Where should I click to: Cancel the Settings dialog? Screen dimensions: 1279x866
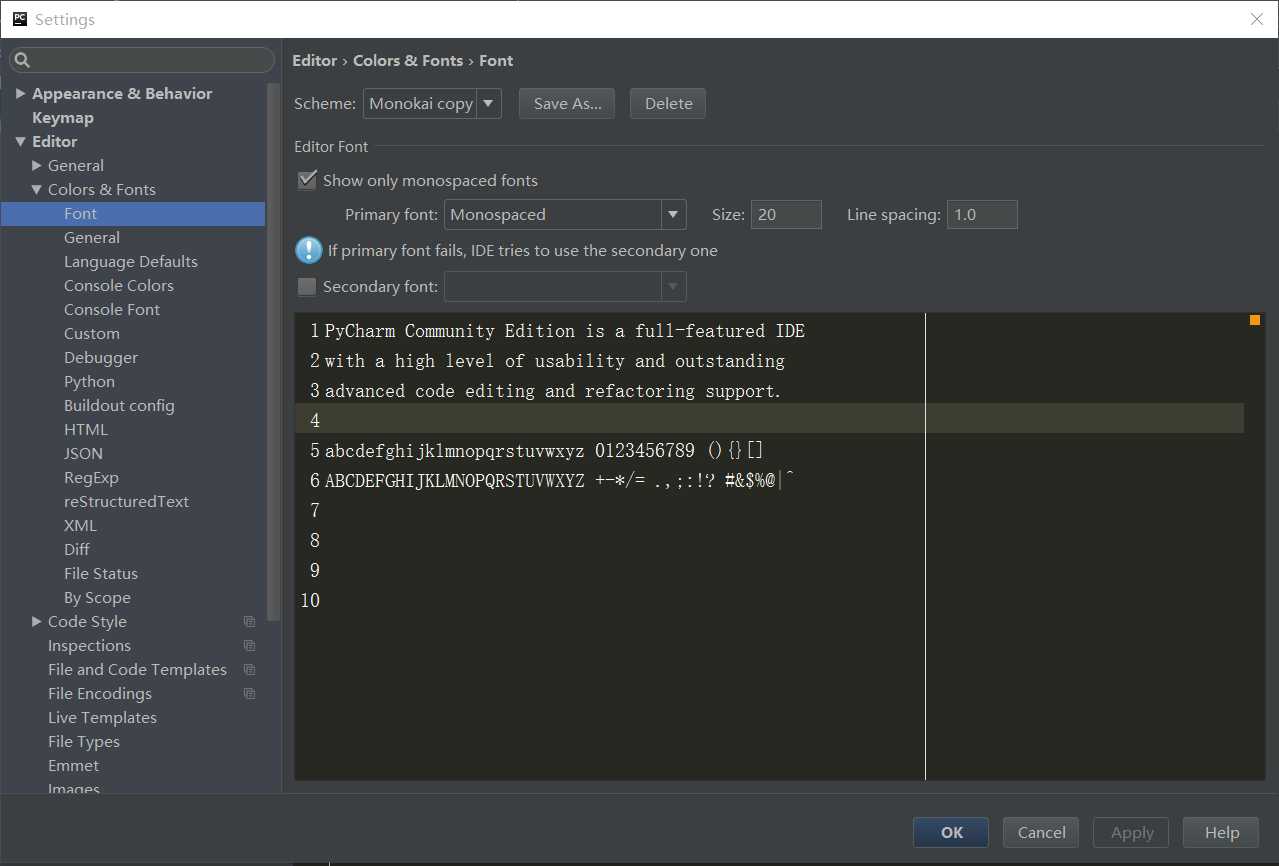pos(1041,832)
